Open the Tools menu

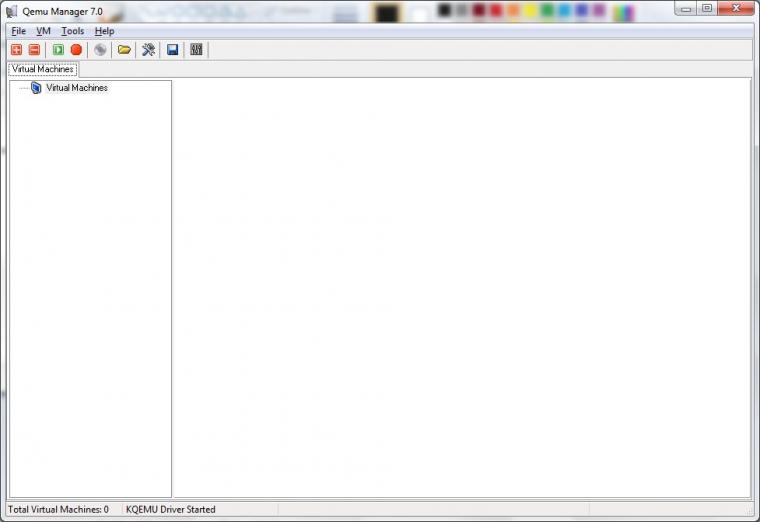[73, 31]
